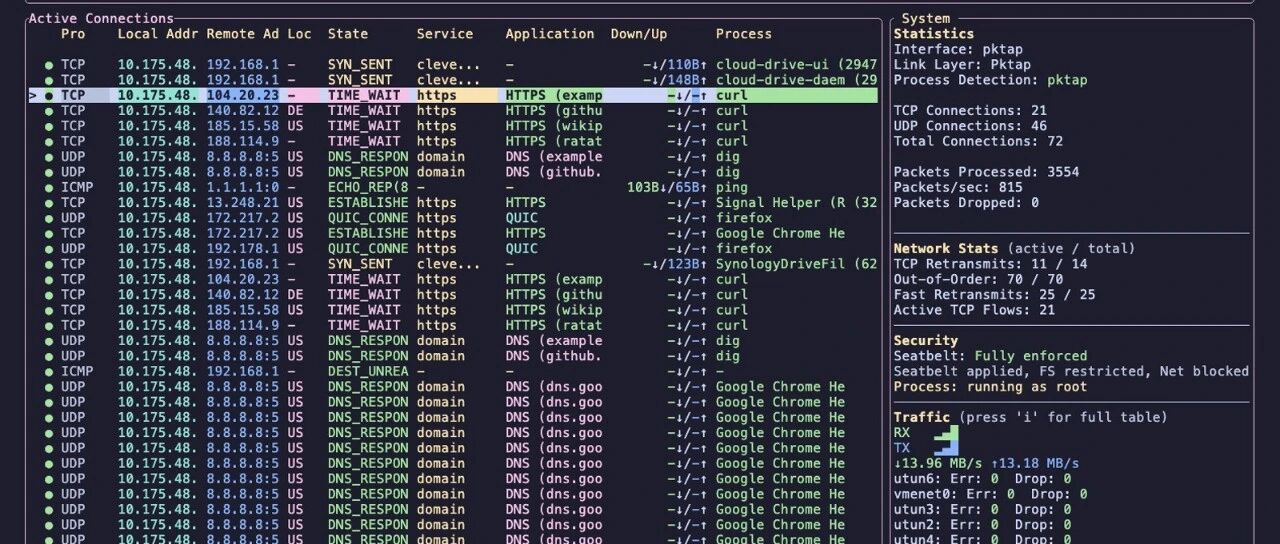Click the 'DEST_UNREA' state cell
The height and width of the screenshot is (544, 1280).
coord(368,371)
